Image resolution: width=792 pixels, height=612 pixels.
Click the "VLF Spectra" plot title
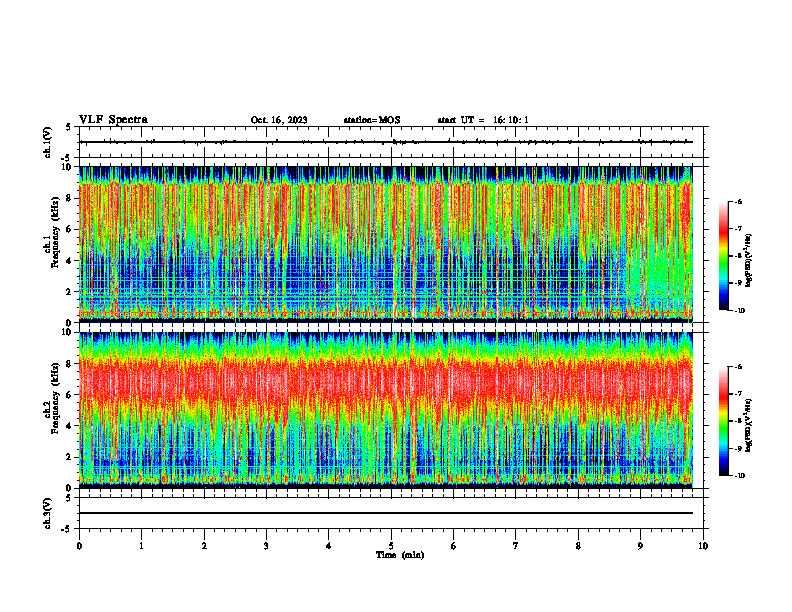[113, 120]
